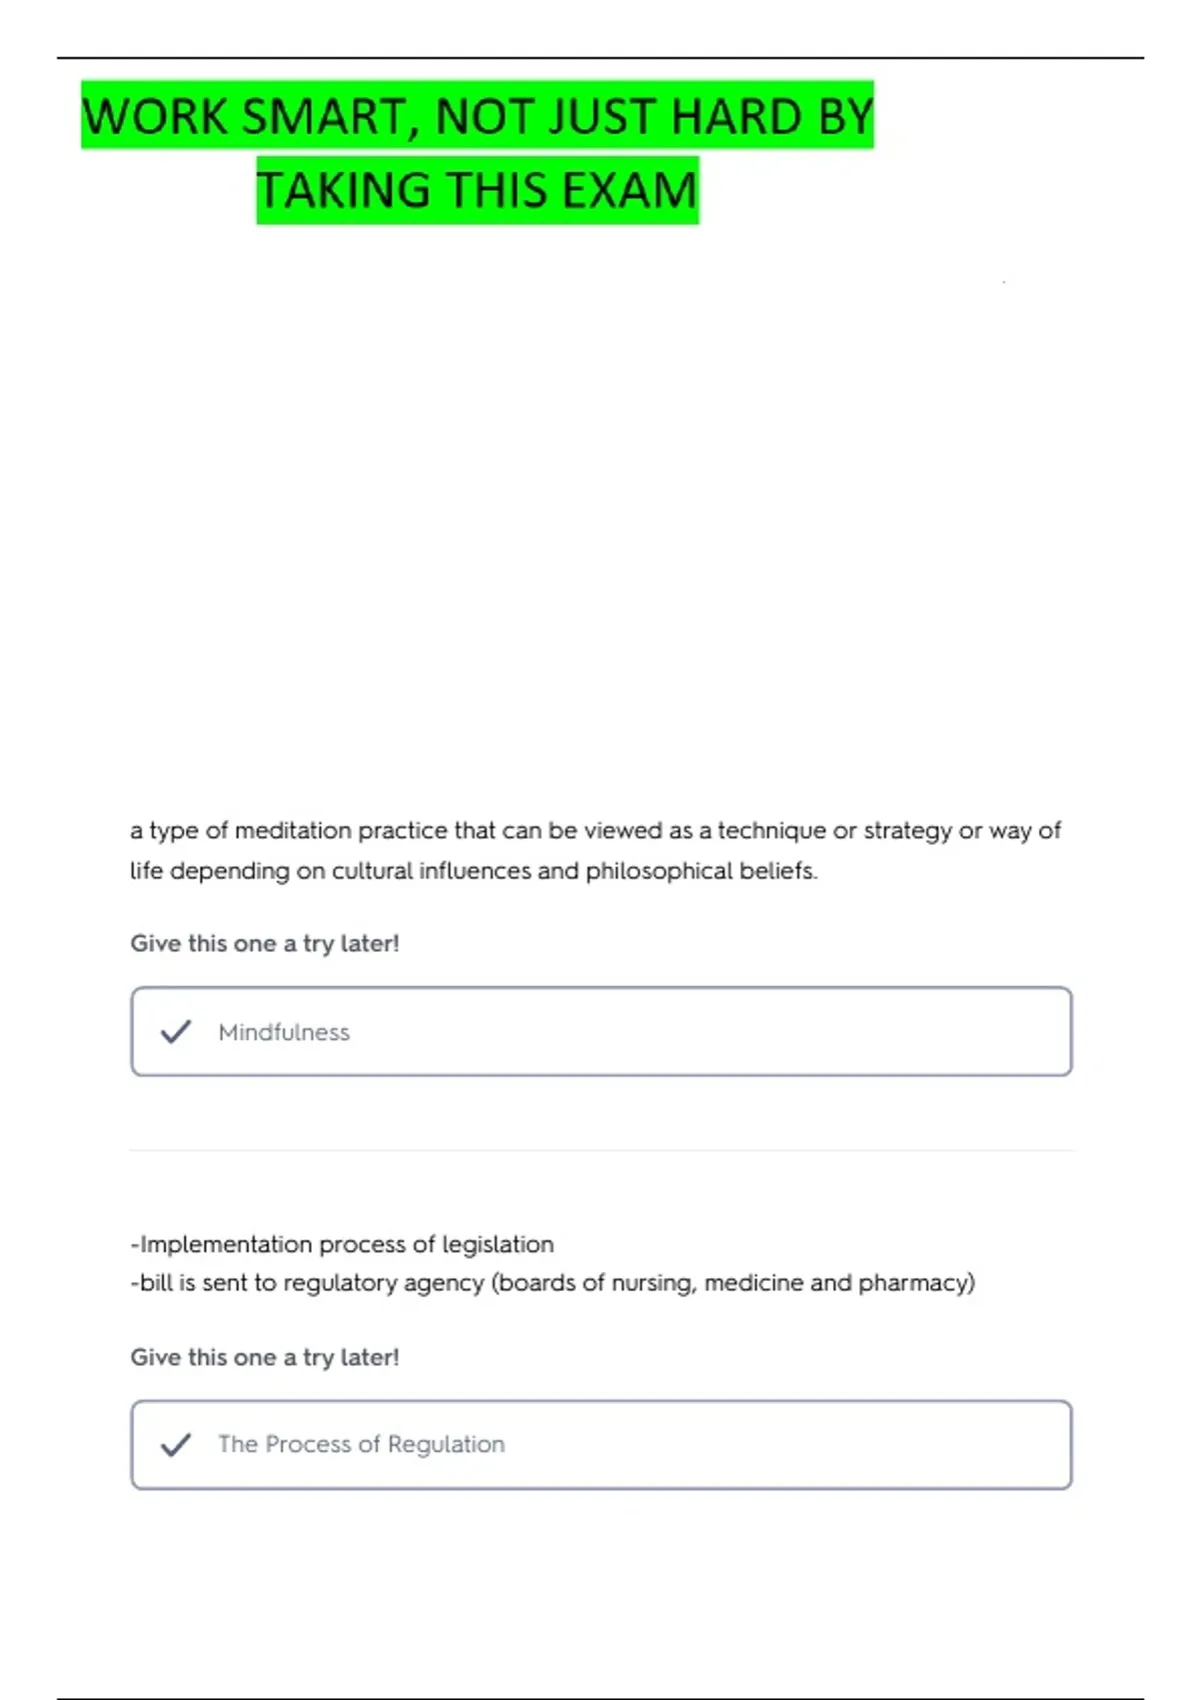This screenshot has width=1200, height=1700.
Task: Click the checkmark icon beside Mindfulness
Action: 176,1031
